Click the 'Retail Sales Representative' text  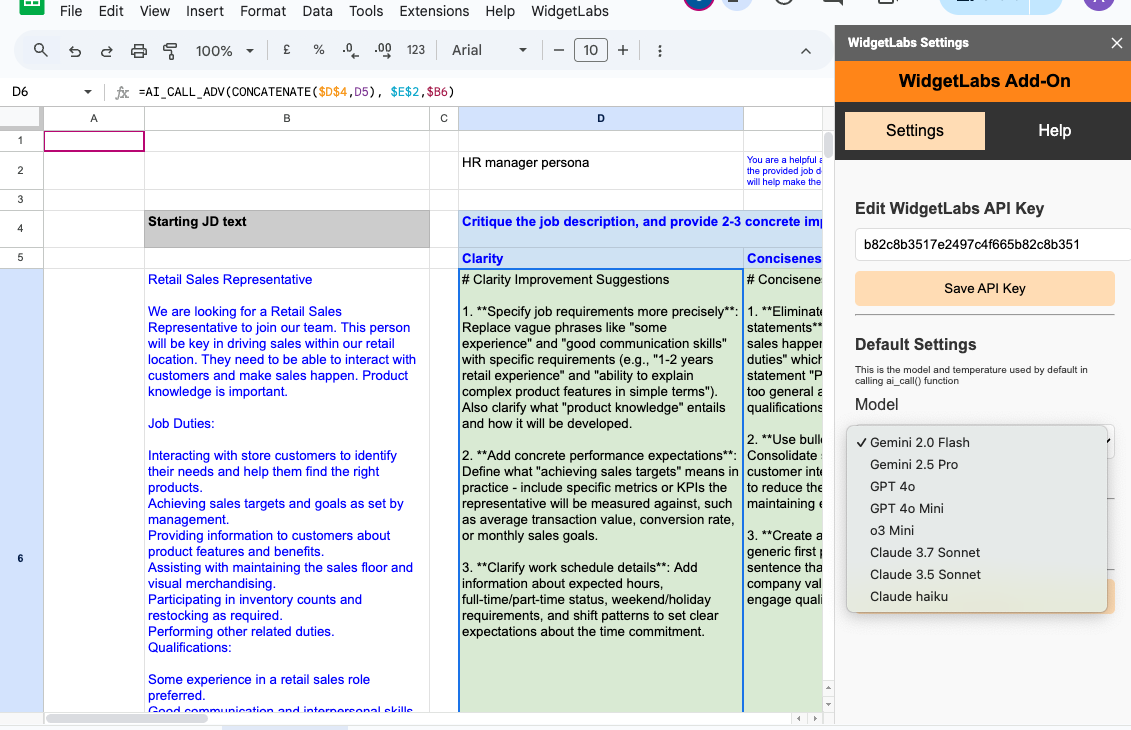click(230, 280)
